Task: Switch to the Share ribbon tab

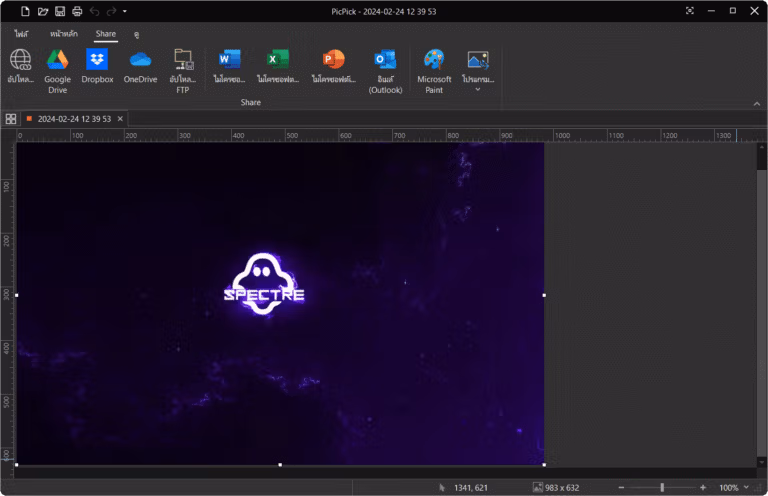Action: click(x=106, y=34)
